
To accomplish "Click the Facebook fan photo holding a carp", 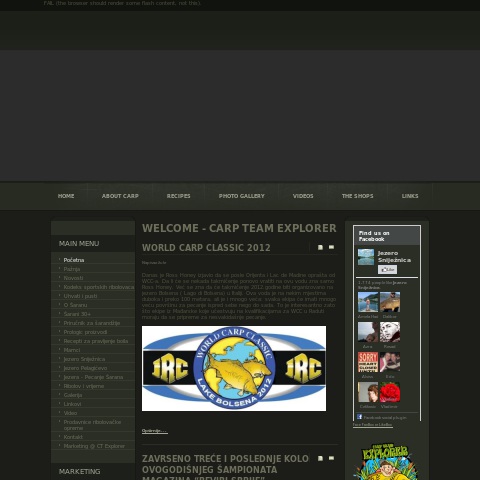I will [390, 302].
